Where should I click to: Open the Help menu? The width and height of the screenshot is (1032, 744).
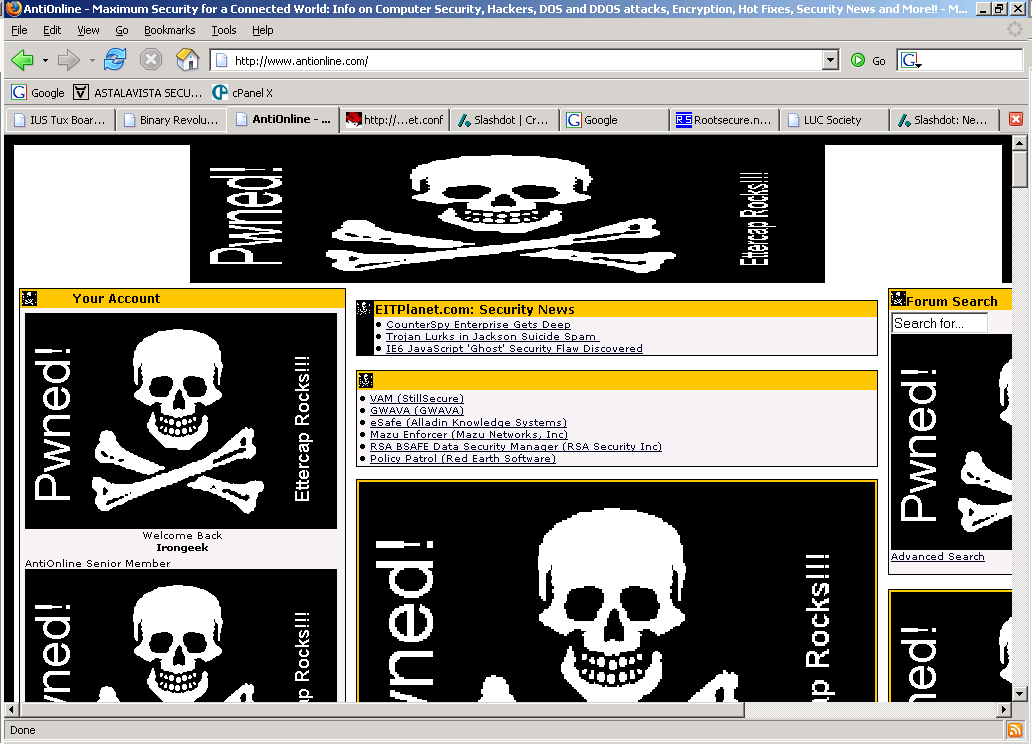pyautogui.click(x=263, y=30)
